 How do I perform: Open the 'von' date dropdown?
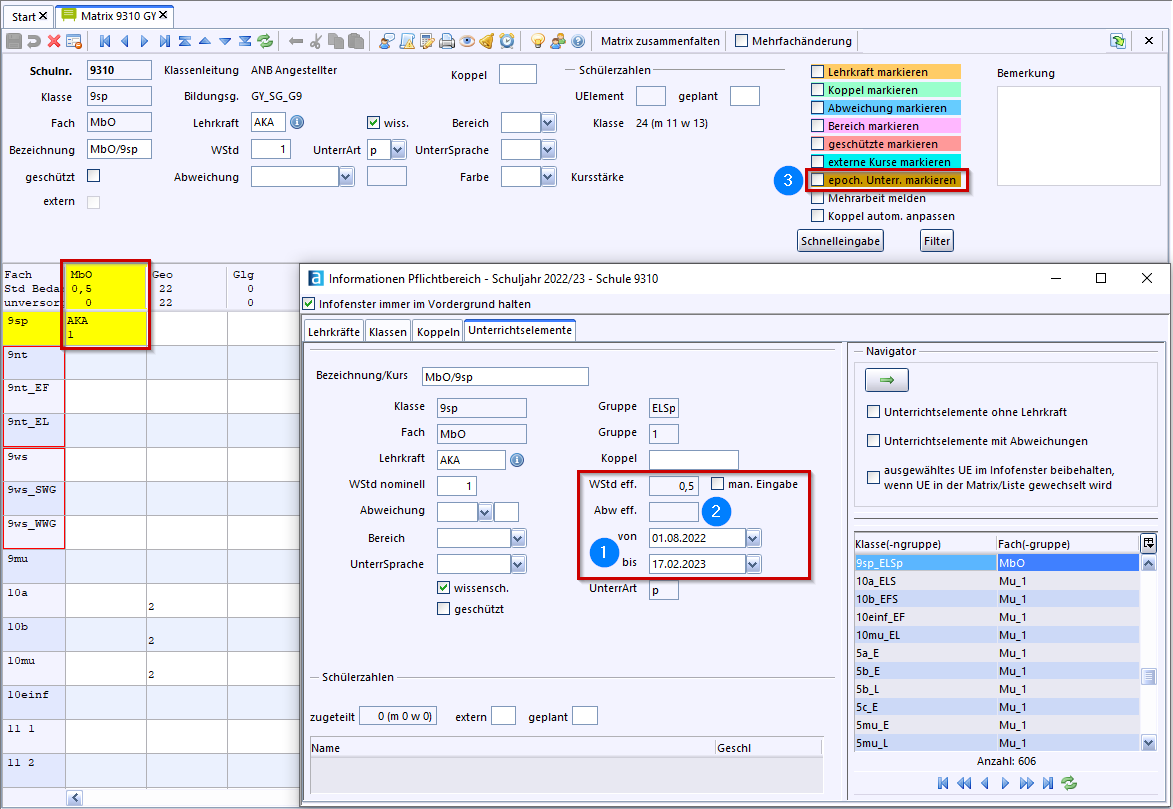[x=753, y=538]
